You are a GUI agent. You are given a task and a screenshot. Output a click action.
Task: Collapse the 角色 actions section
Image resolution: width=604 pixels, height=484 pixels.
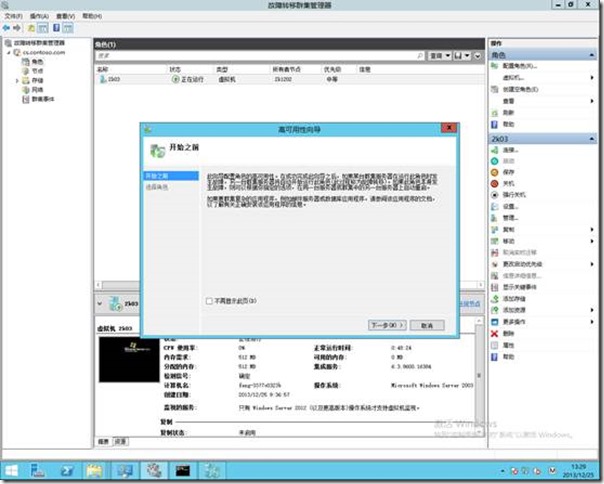tap(592, 55)
